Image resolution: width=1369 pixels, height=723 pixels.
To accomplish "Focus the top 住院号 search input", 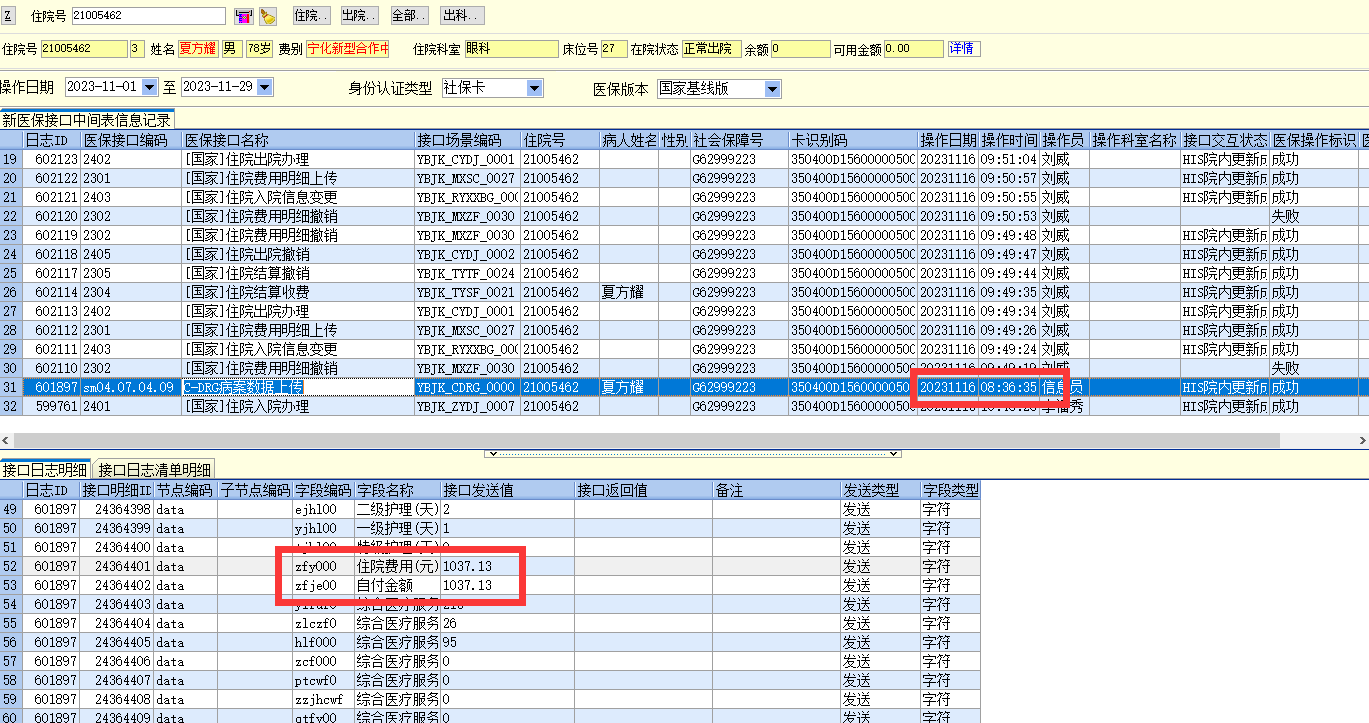I will coord(149,16).
